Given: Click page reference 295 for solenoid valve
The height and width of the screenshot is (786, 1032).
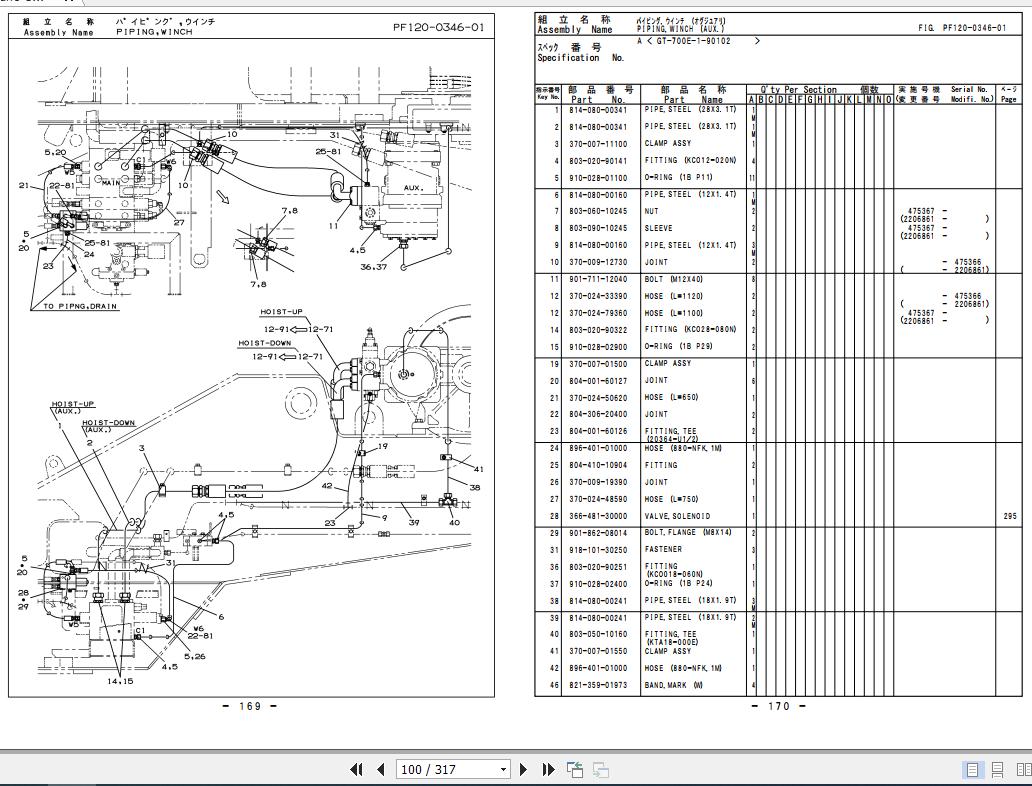Looking at the screenshot, I should [1009, 516].
